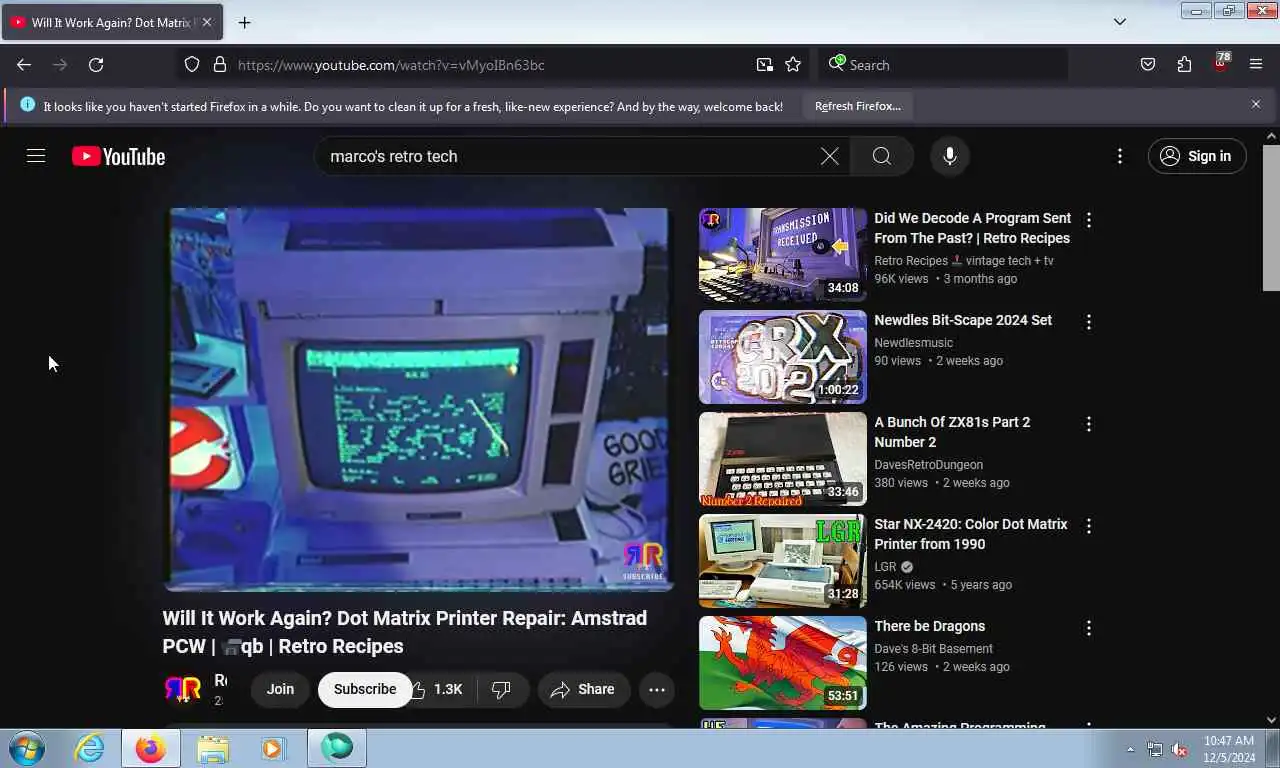This screenshot has height=768, width=1280.
Task: Close the YouTube browser tab
Action: pyautogui.click(x=207, y=22)
